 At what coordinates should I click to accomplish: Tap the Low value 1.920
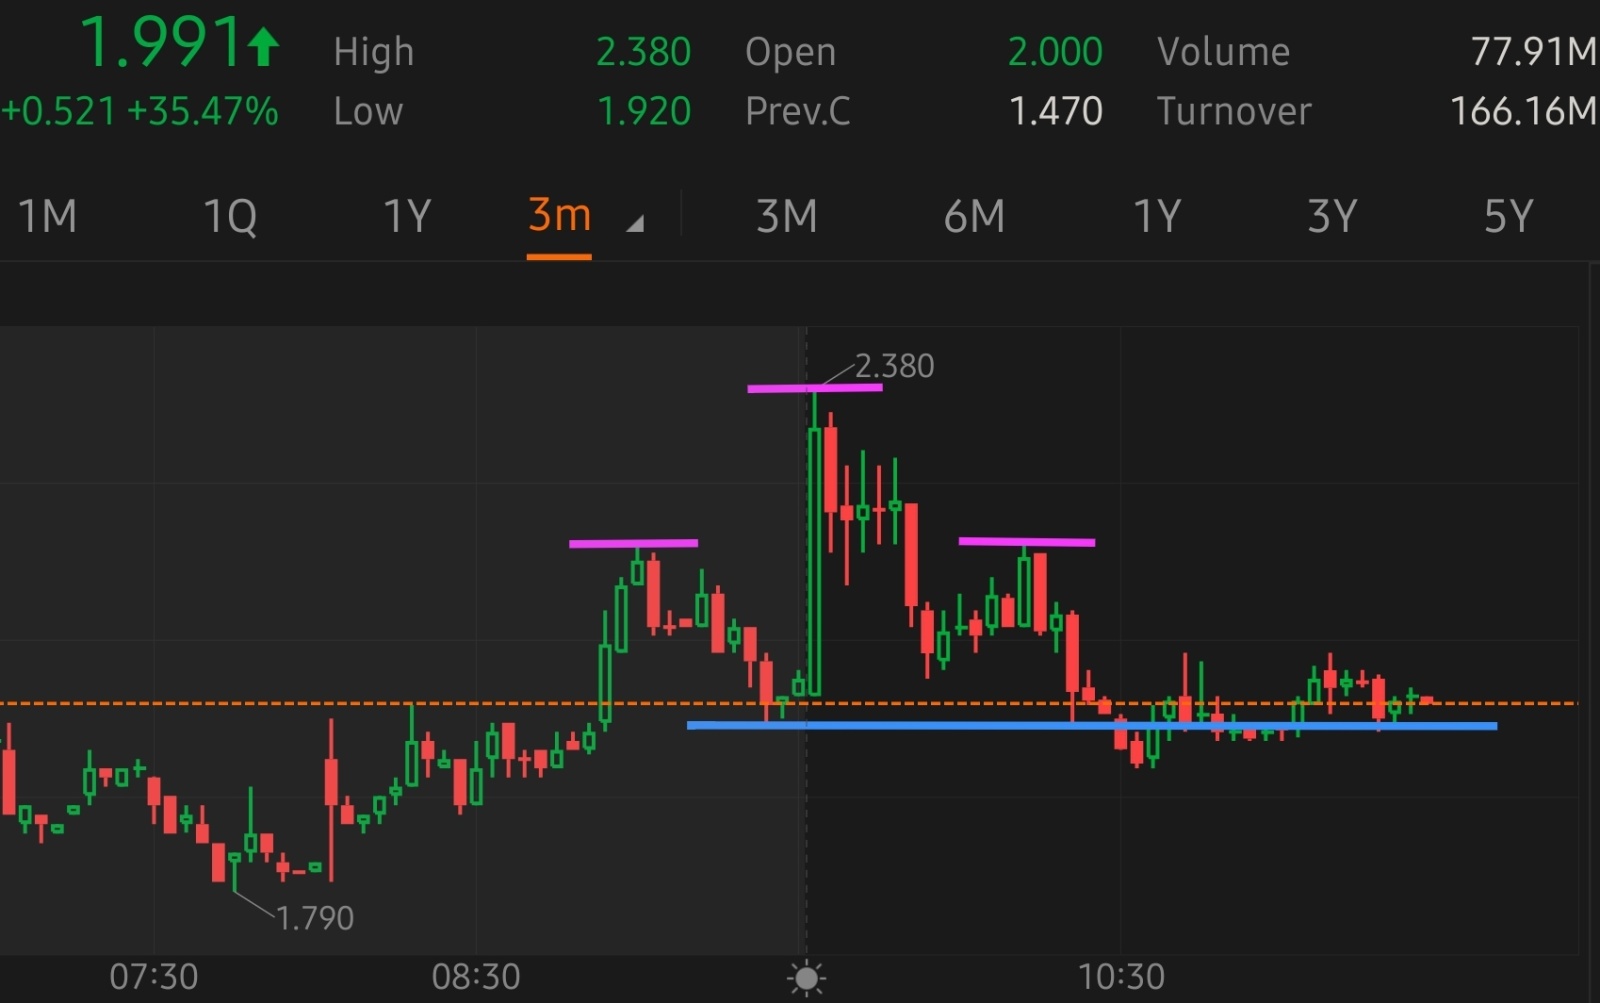tap(643, 111)
